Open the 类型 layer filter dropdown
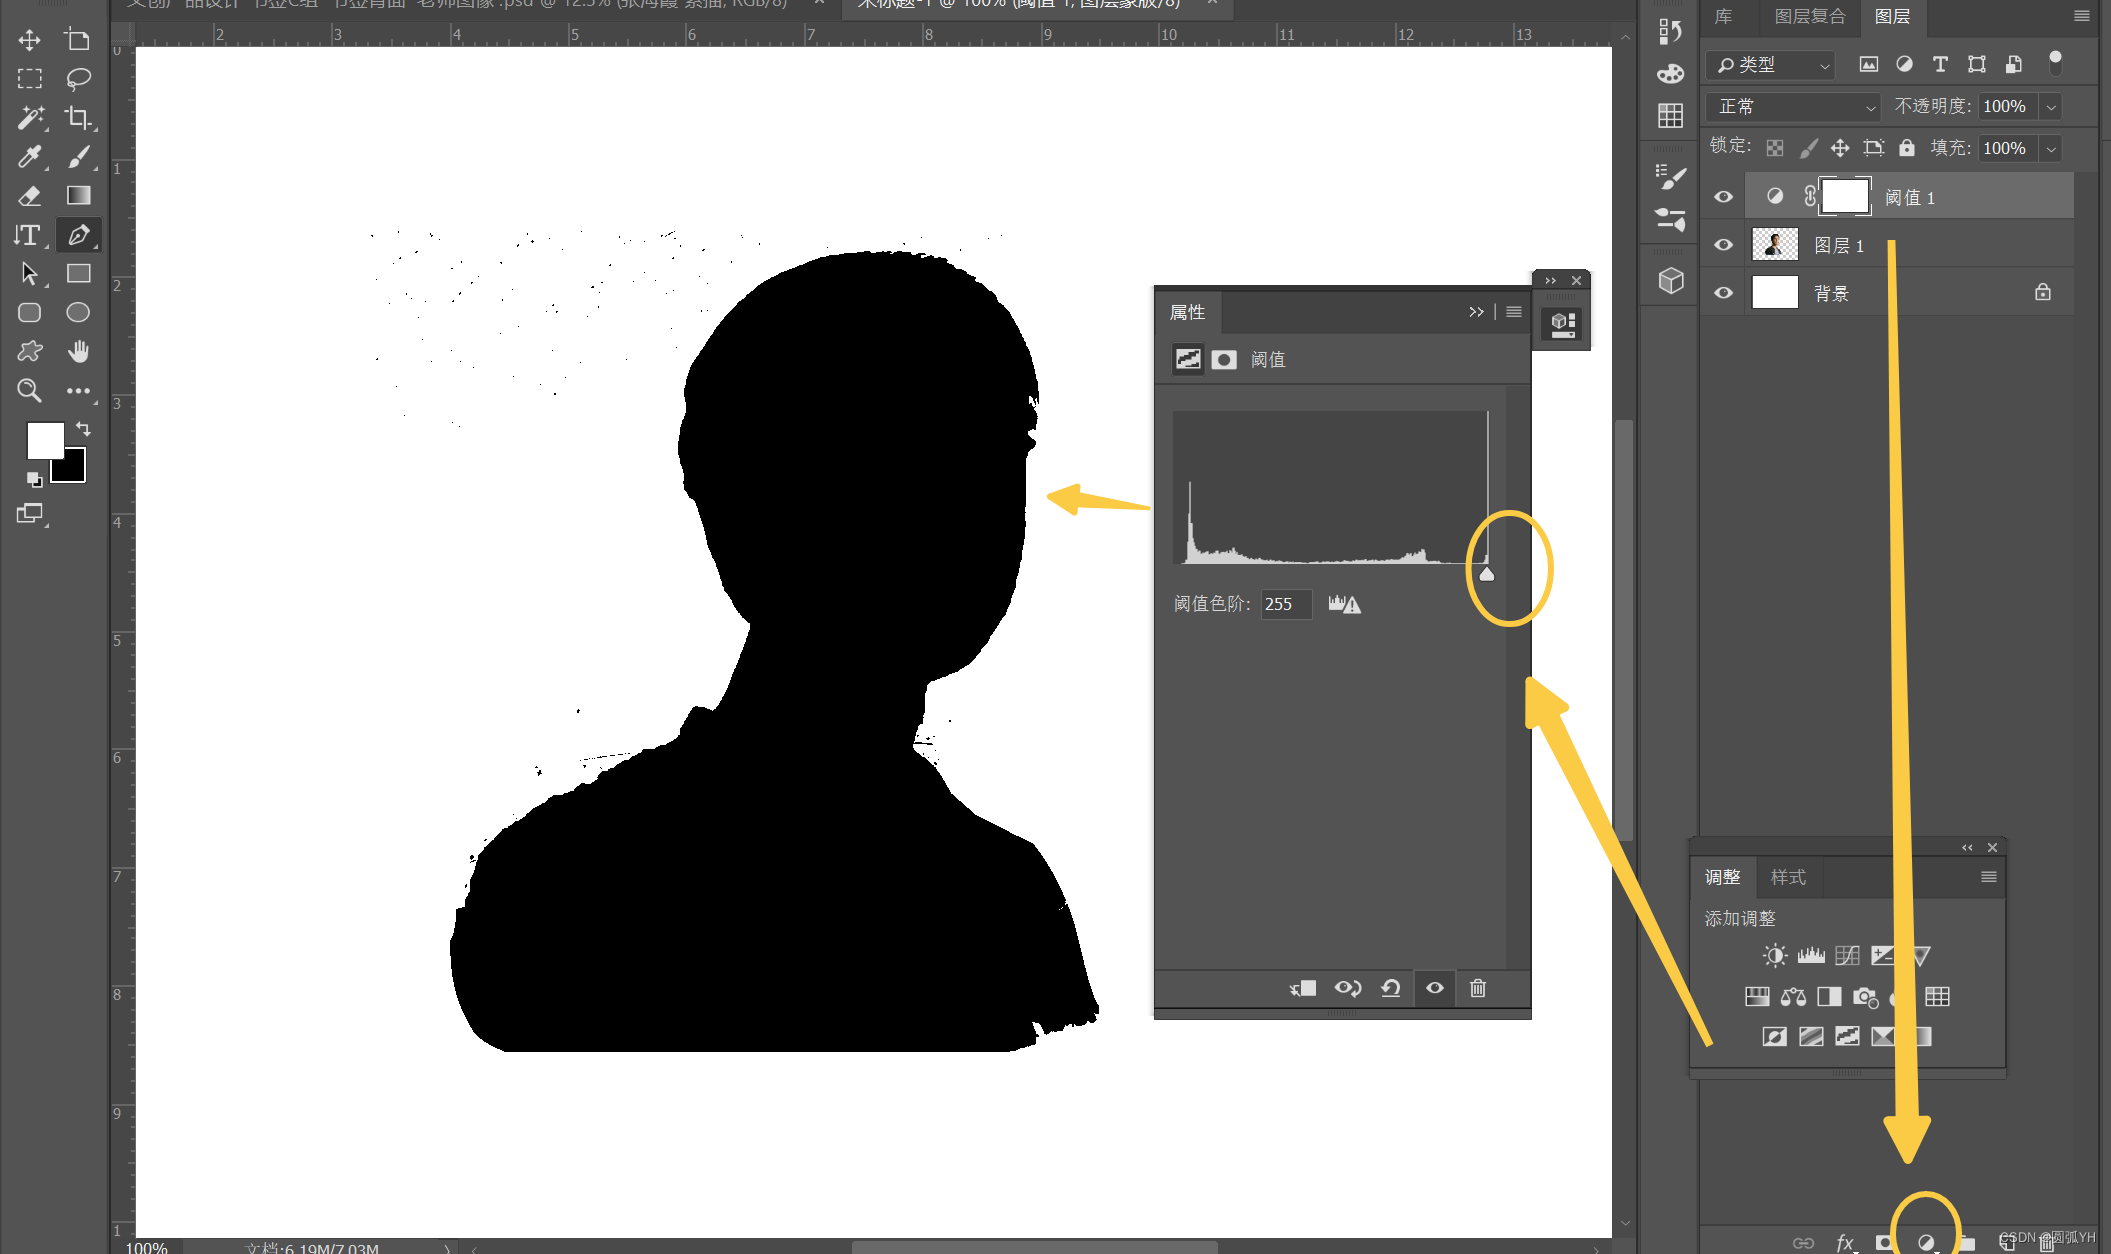2111x1254 pixels. 1772,65
